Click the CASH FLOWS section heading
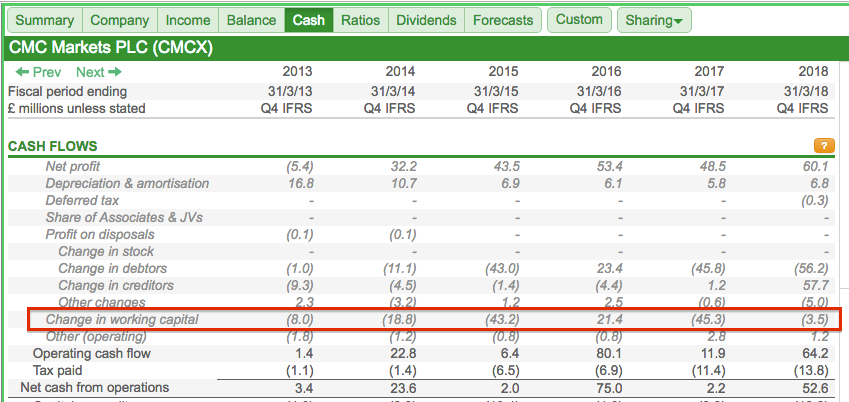 point(53,146)
